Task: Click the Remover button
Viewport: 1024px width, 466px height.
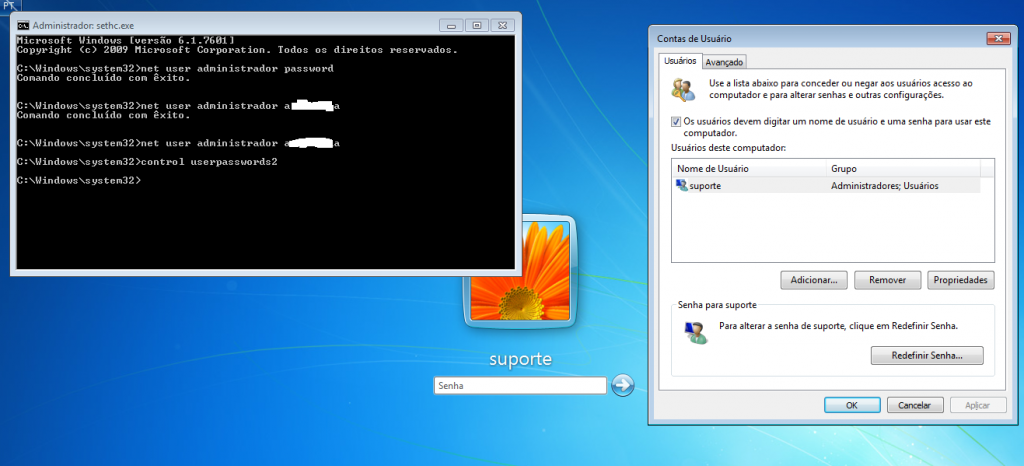Action: pyautogui.click(x=888, y=280)
